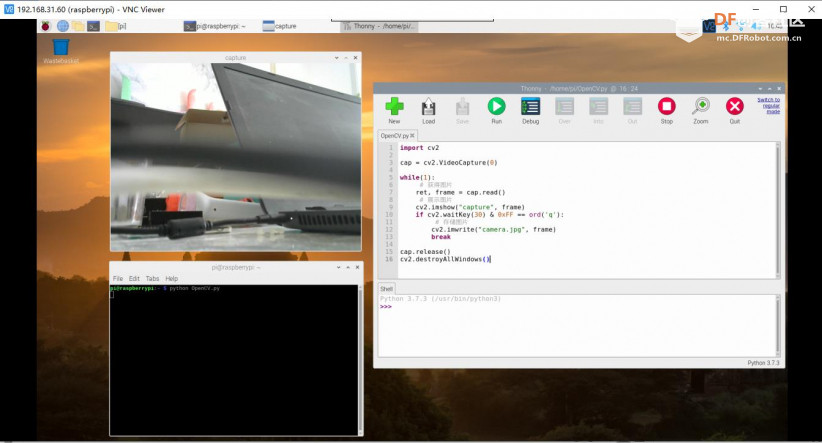822x443 pixels.
Task: Click inside the black terminal area
Action: (234, 362)
